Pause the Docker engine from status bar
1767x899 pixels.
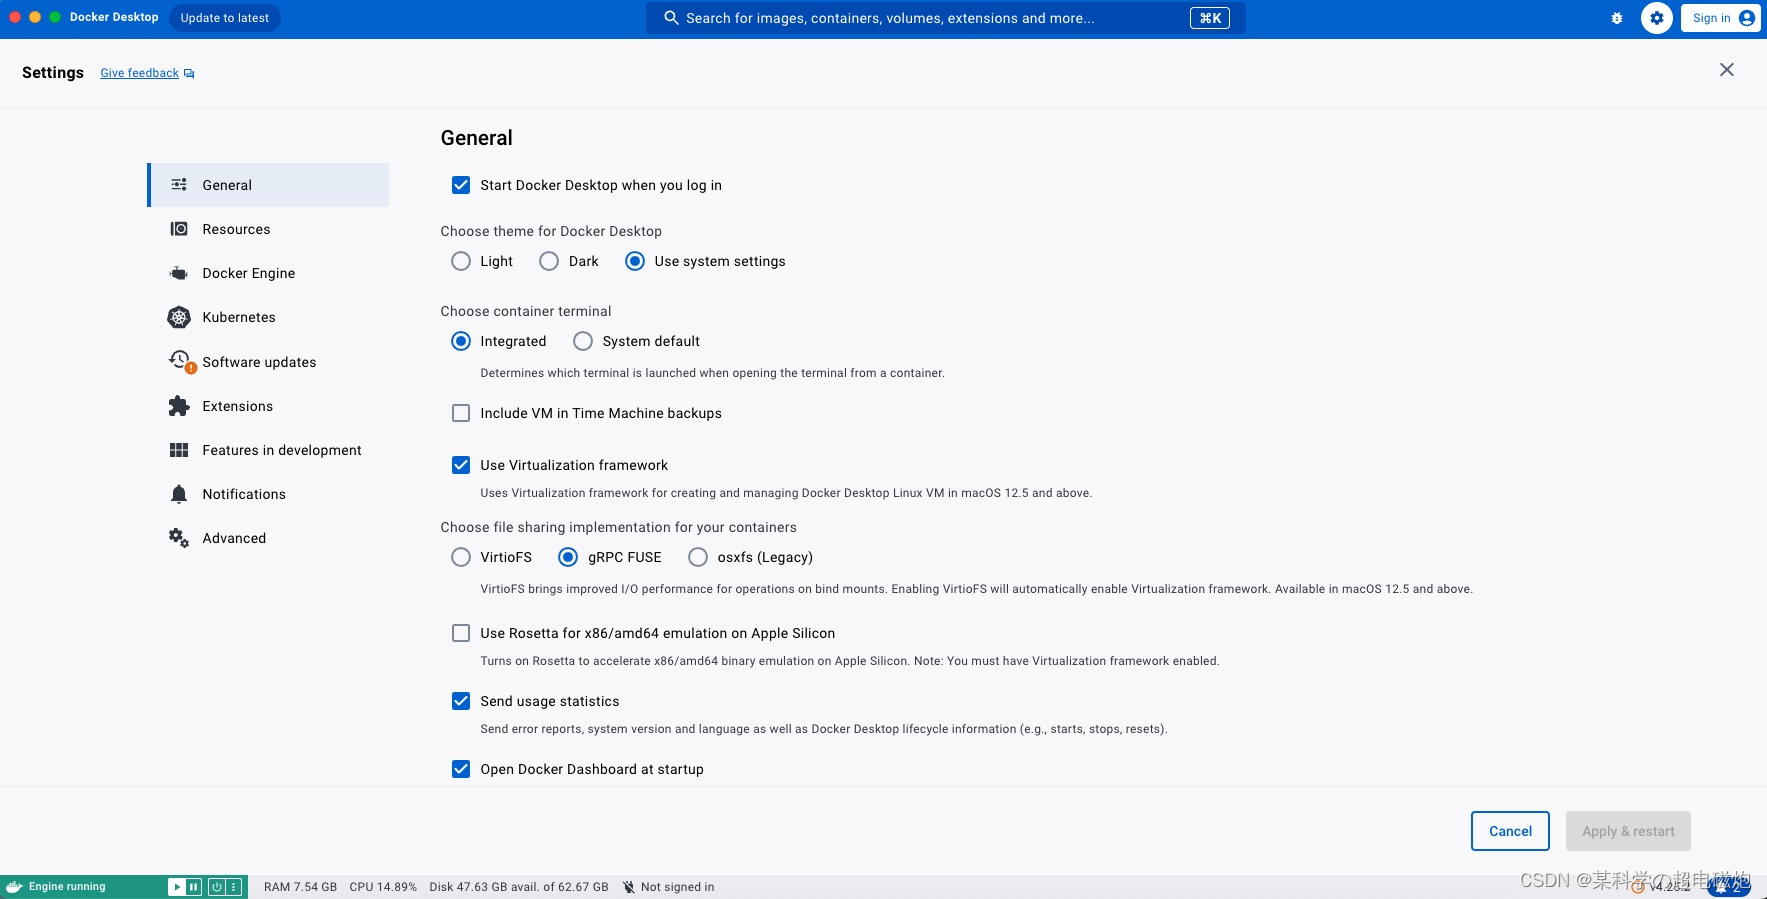click(x=194, y=887)
